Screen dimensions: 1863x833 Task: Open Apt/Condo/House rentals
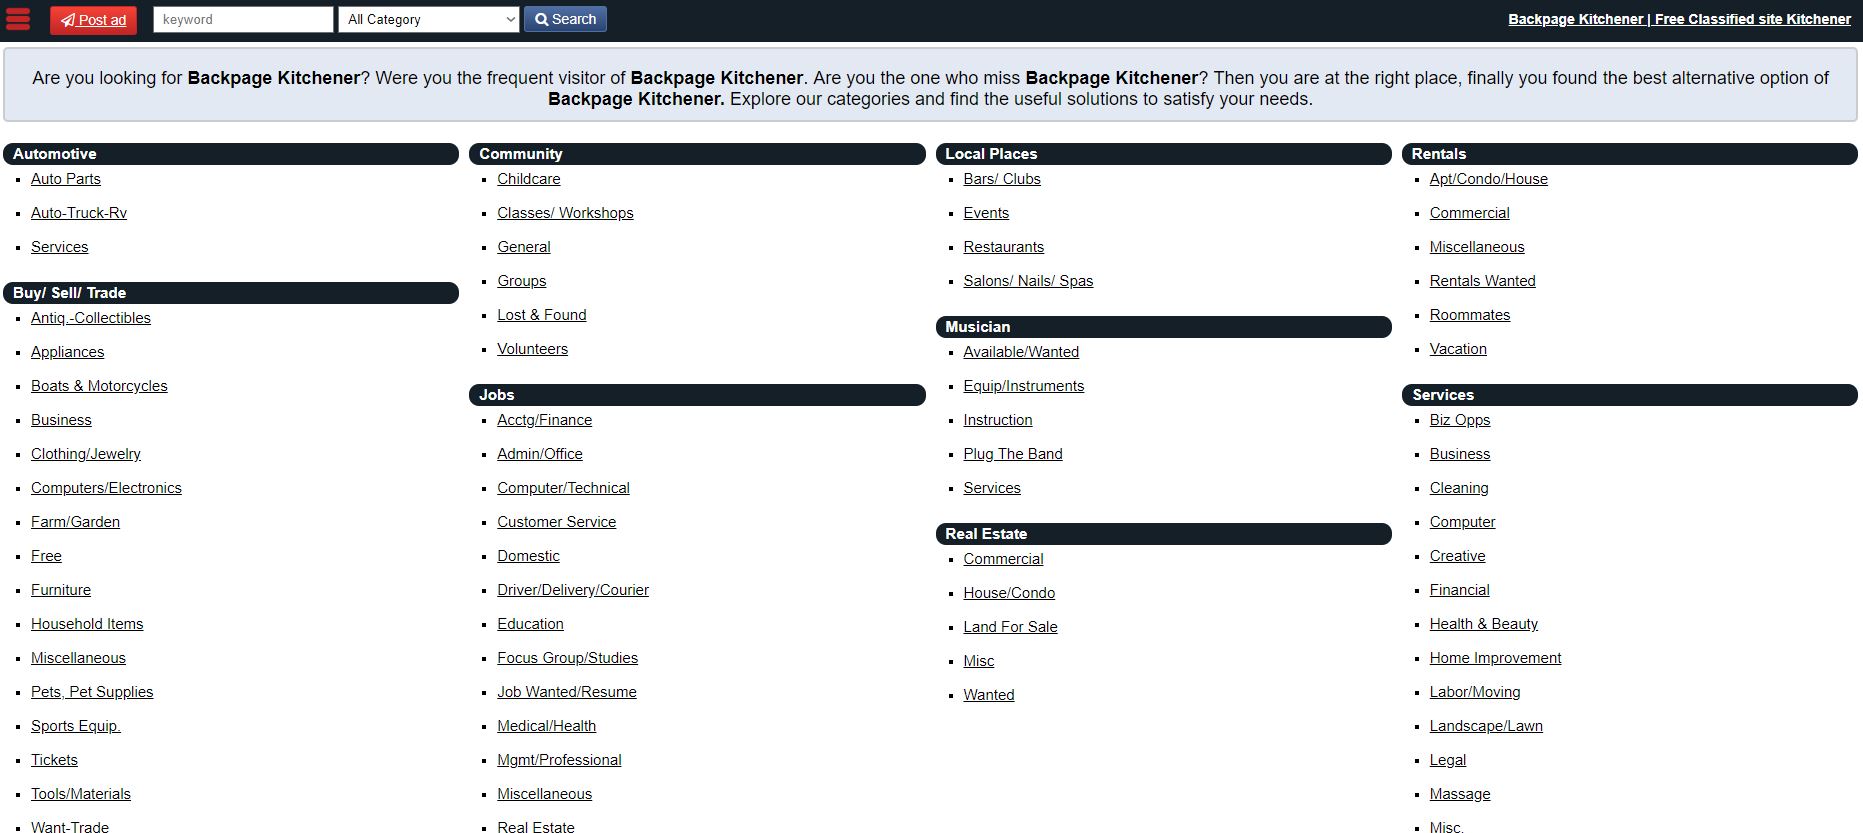(1488, 179)
